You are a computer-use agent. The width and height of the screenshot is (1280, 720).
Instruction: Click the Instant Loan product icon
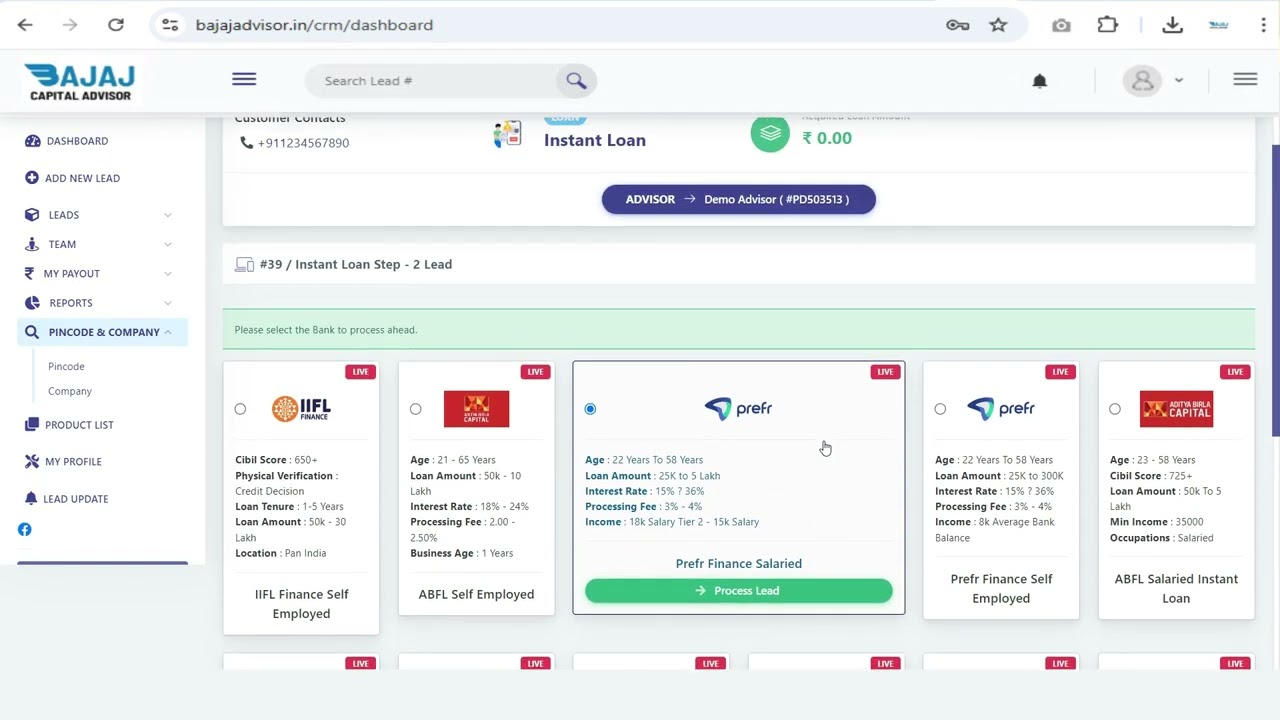click(508, 133)
